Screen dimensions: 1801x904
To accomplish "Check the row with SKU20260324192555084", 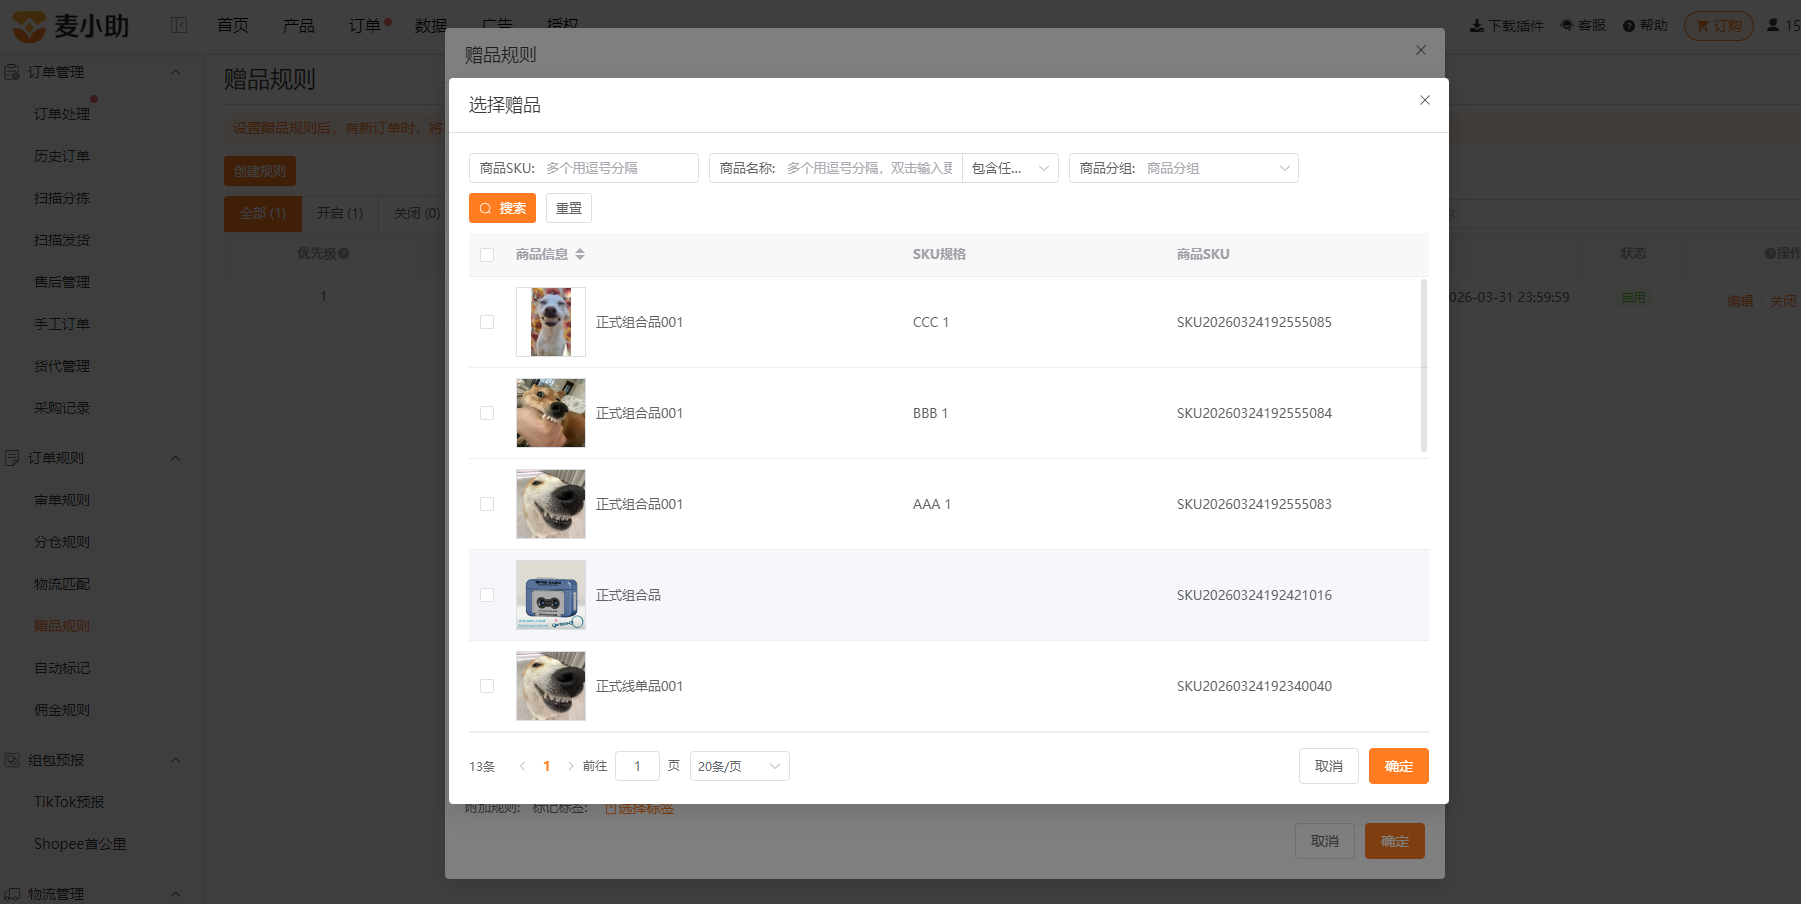I will pos(487,413).
